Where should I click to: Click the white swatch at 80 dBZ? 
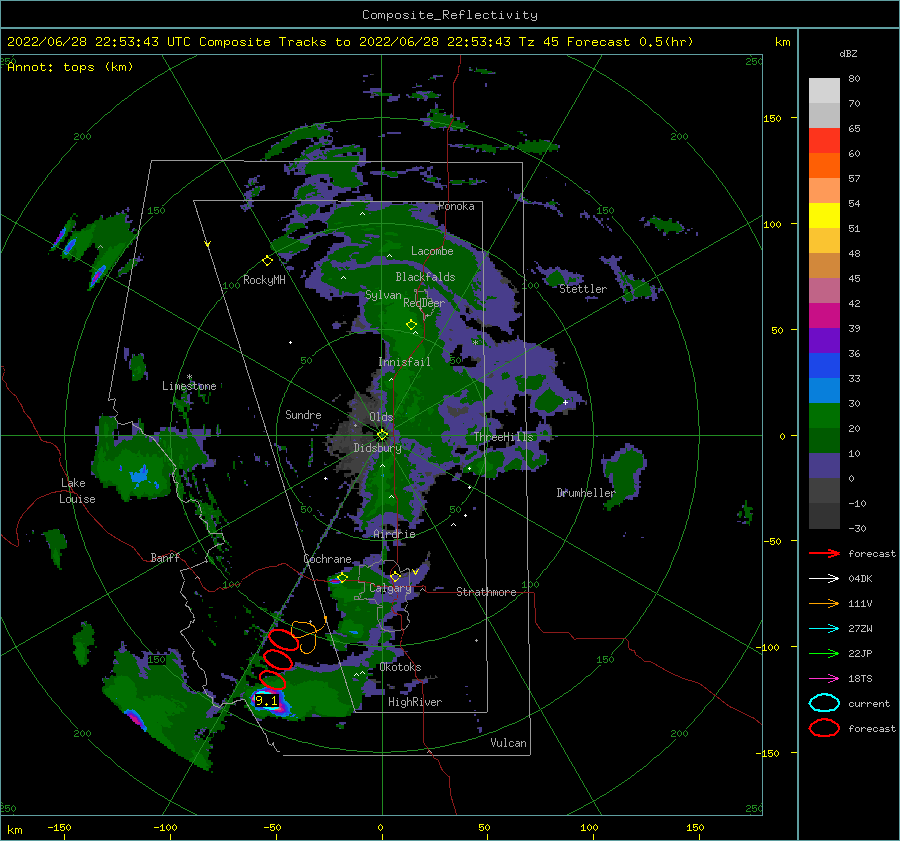824,91
